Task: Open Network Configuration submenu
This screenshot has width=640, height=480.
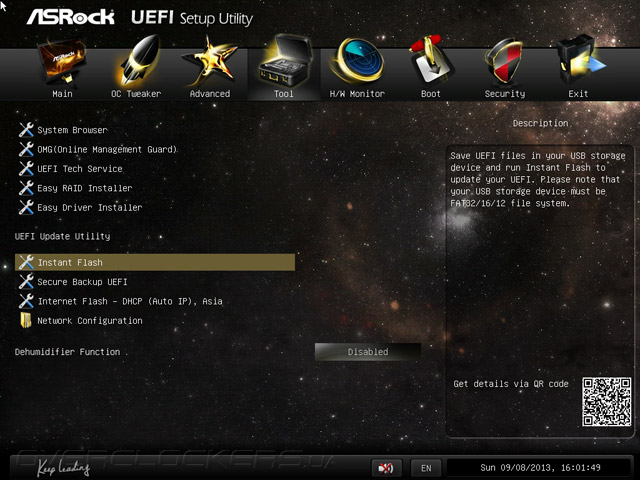Action: (x=90, y=321)
